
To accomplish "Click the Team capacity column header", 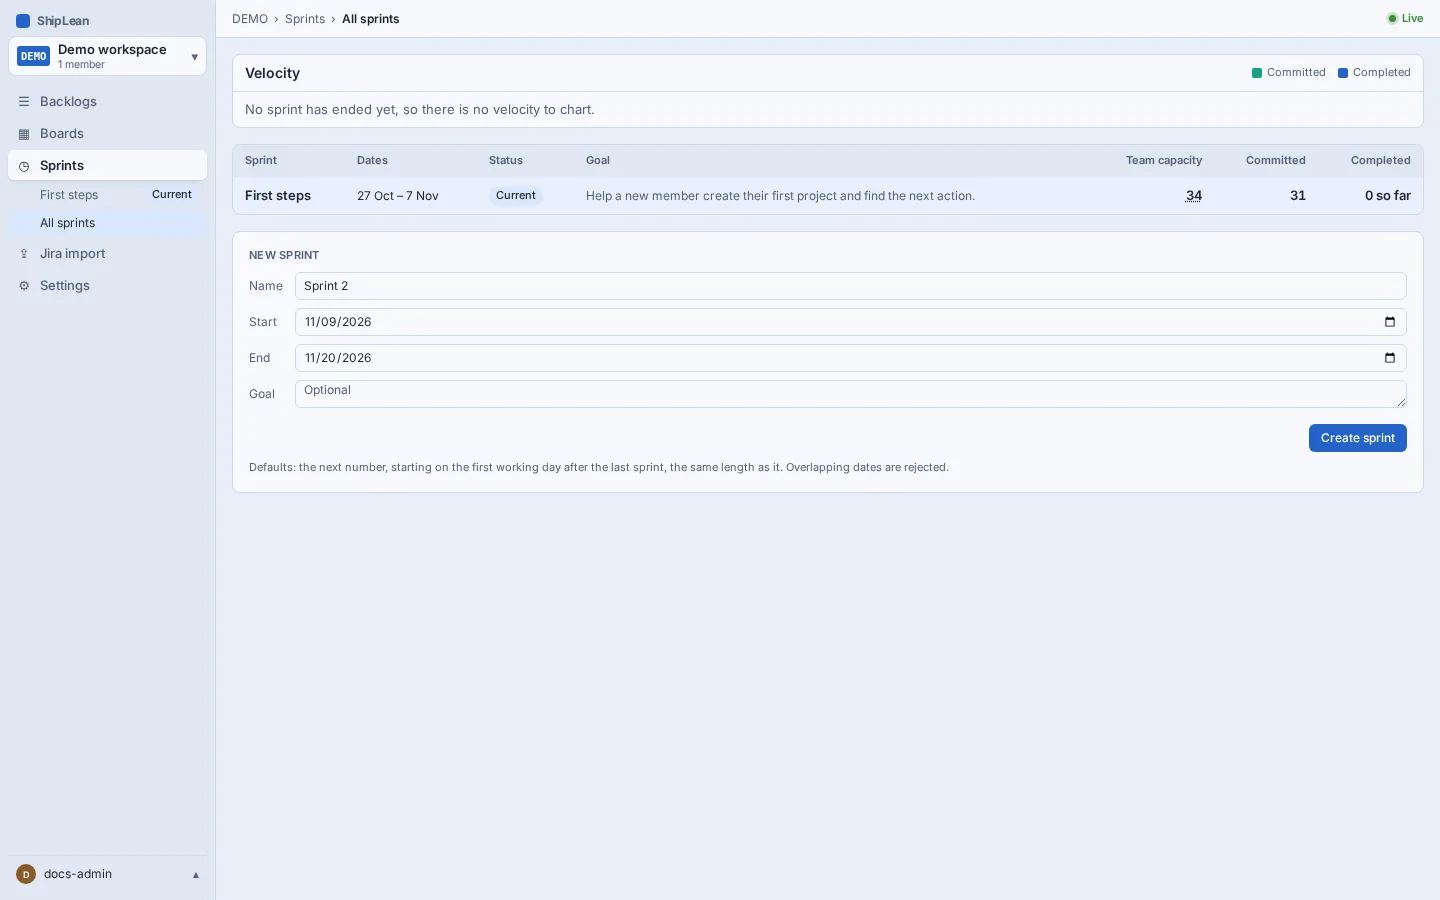I will tap(1164, 161).
